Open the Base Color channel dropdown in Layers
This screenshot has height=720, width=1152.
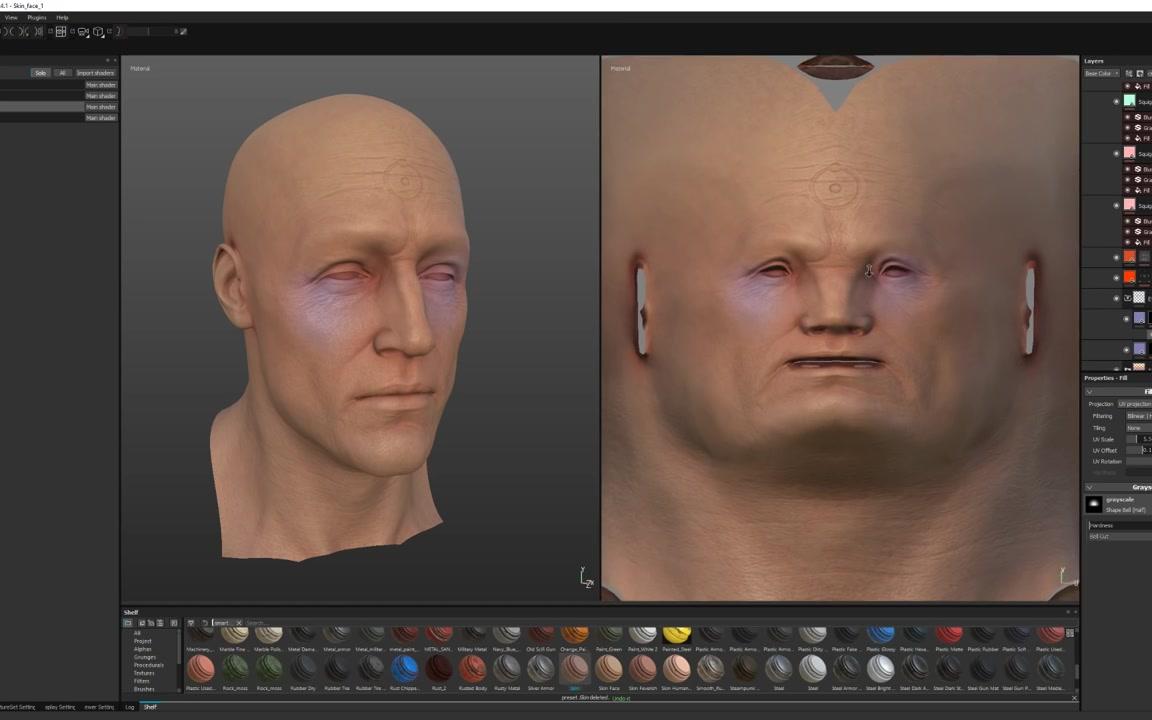click(1100, 73)
